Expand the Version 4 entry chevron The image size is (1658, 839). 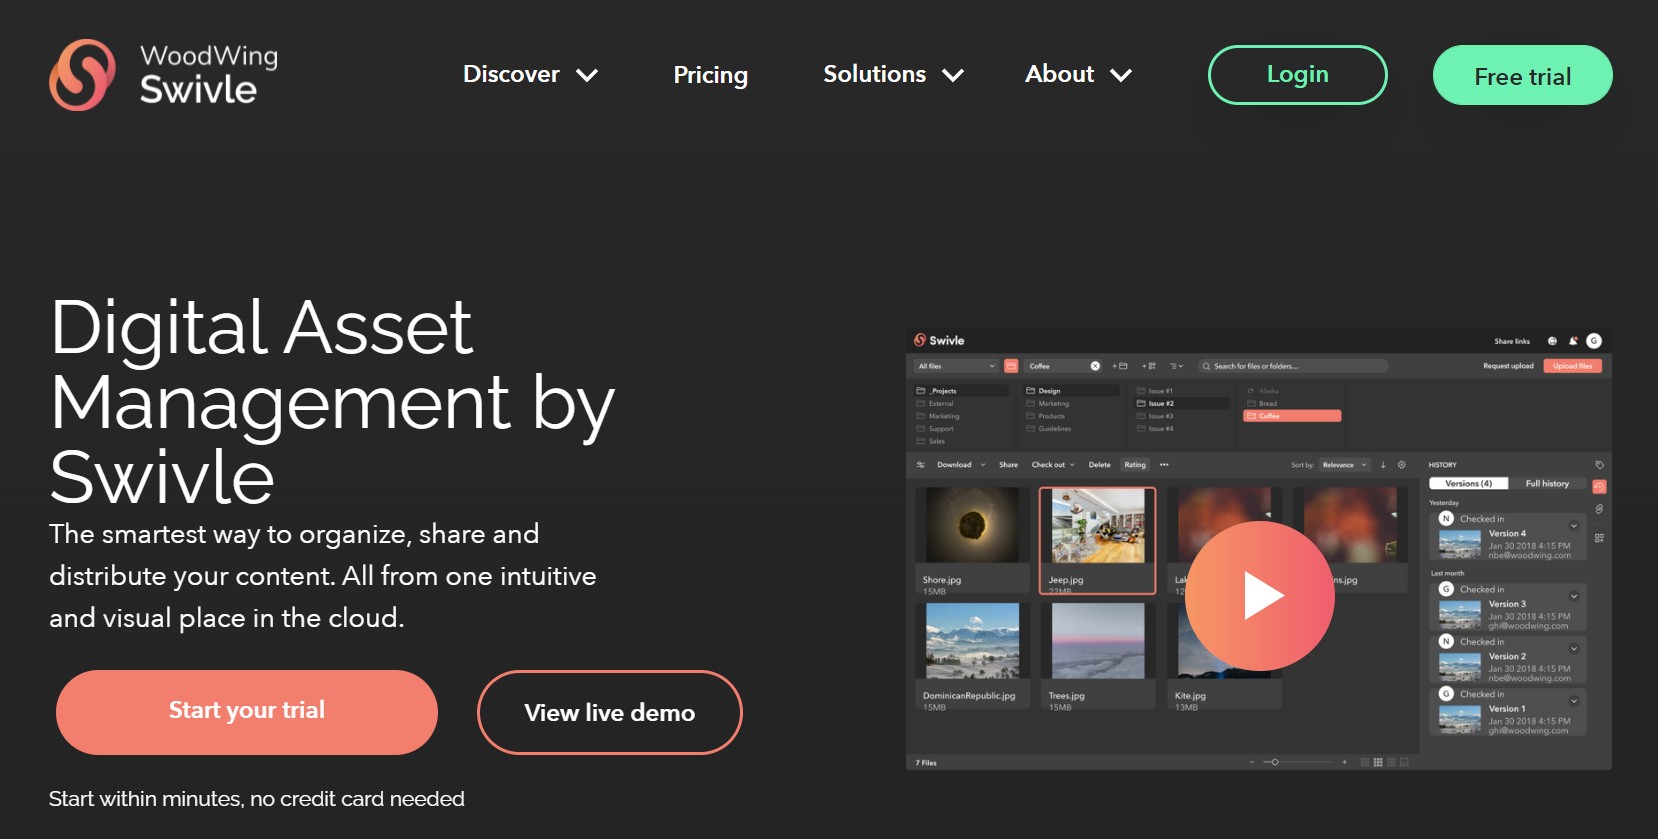click(x=1574, y=526)
